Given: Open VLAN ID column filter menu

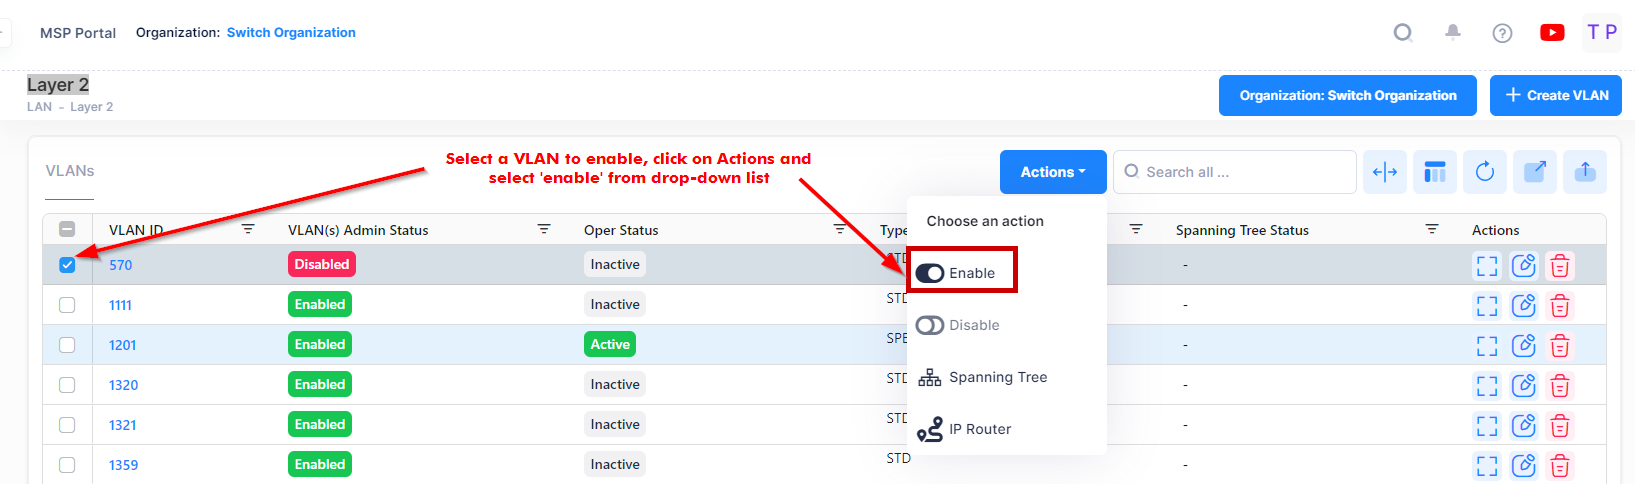Looking at the screenshot, I should click(248, 229).
